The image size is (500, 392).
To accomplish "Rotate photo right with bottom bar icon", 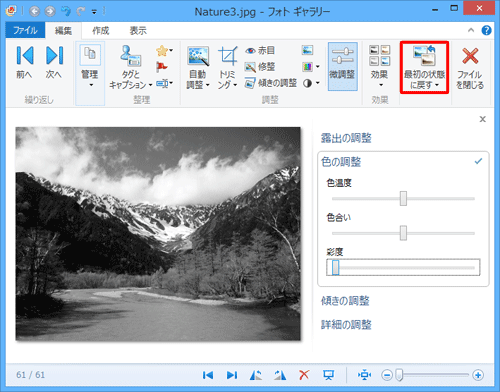I will pyautogui.click(x=280, y=375).
